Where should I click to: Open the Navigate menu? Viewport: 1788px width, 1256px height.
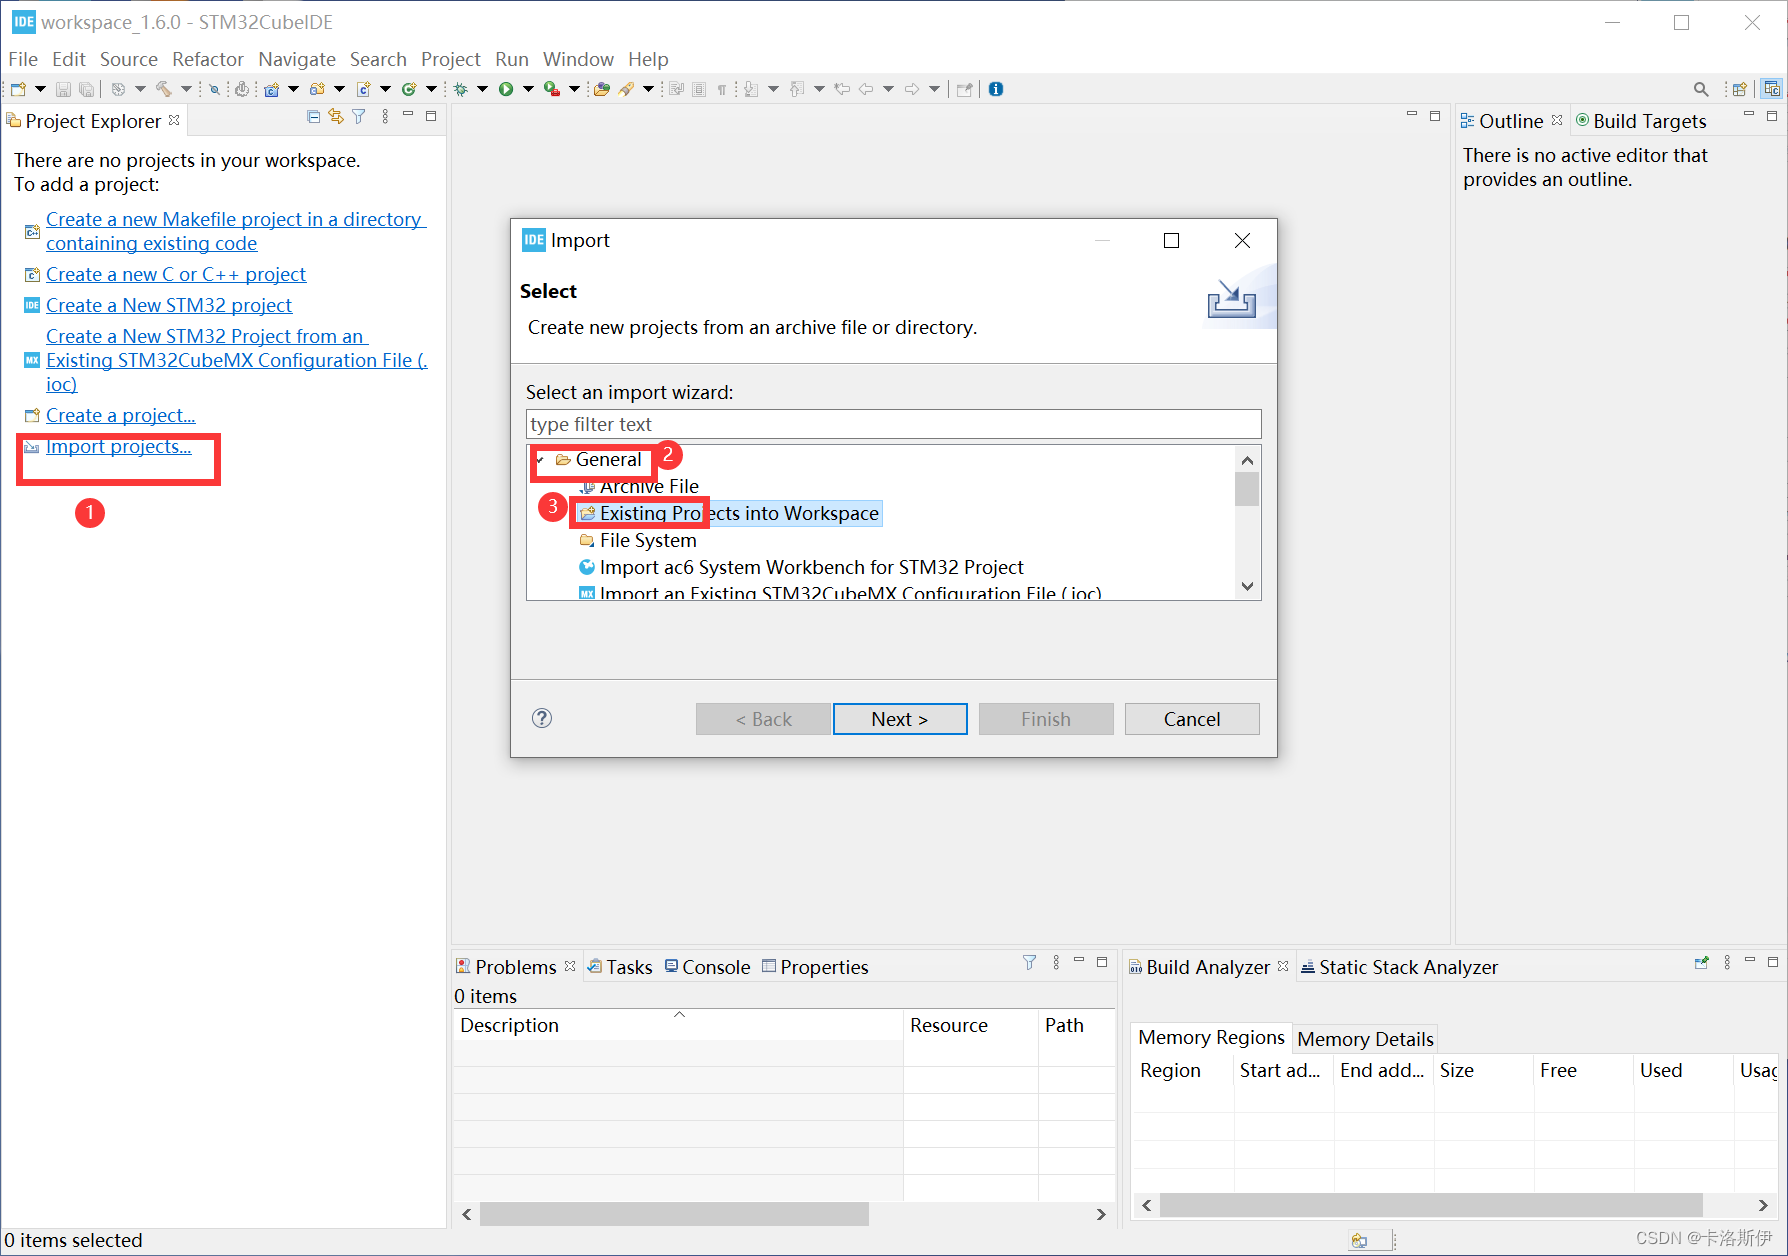pyautogui.click(x=297, y=59)
